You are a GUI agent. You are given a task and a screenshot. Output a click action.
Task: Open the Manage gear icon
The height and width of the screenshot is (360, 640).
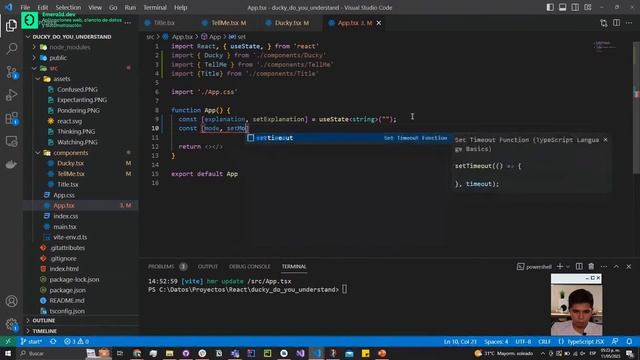point(11,324)
